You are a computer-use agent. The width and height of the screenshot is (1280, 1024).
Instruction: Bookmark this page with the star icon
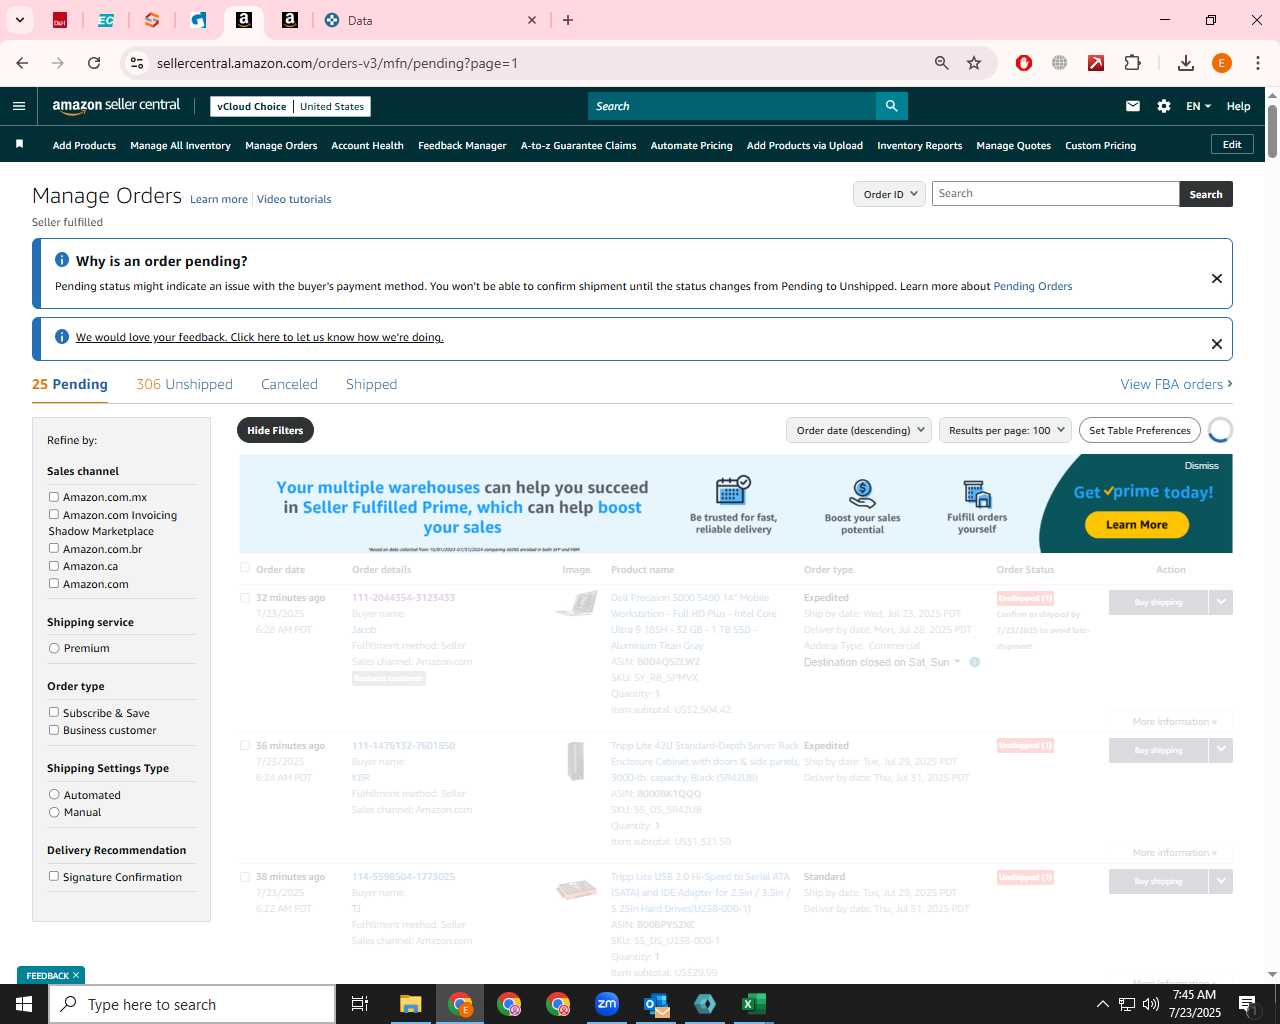pyautogui.click(x=974, y=63)
